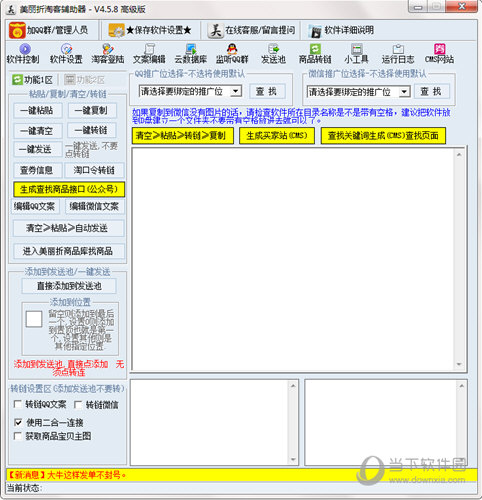Click yellow 生成查找商品接口(公众号) button
Viewport: 482px width, 500px height.
tap(69, 189)
